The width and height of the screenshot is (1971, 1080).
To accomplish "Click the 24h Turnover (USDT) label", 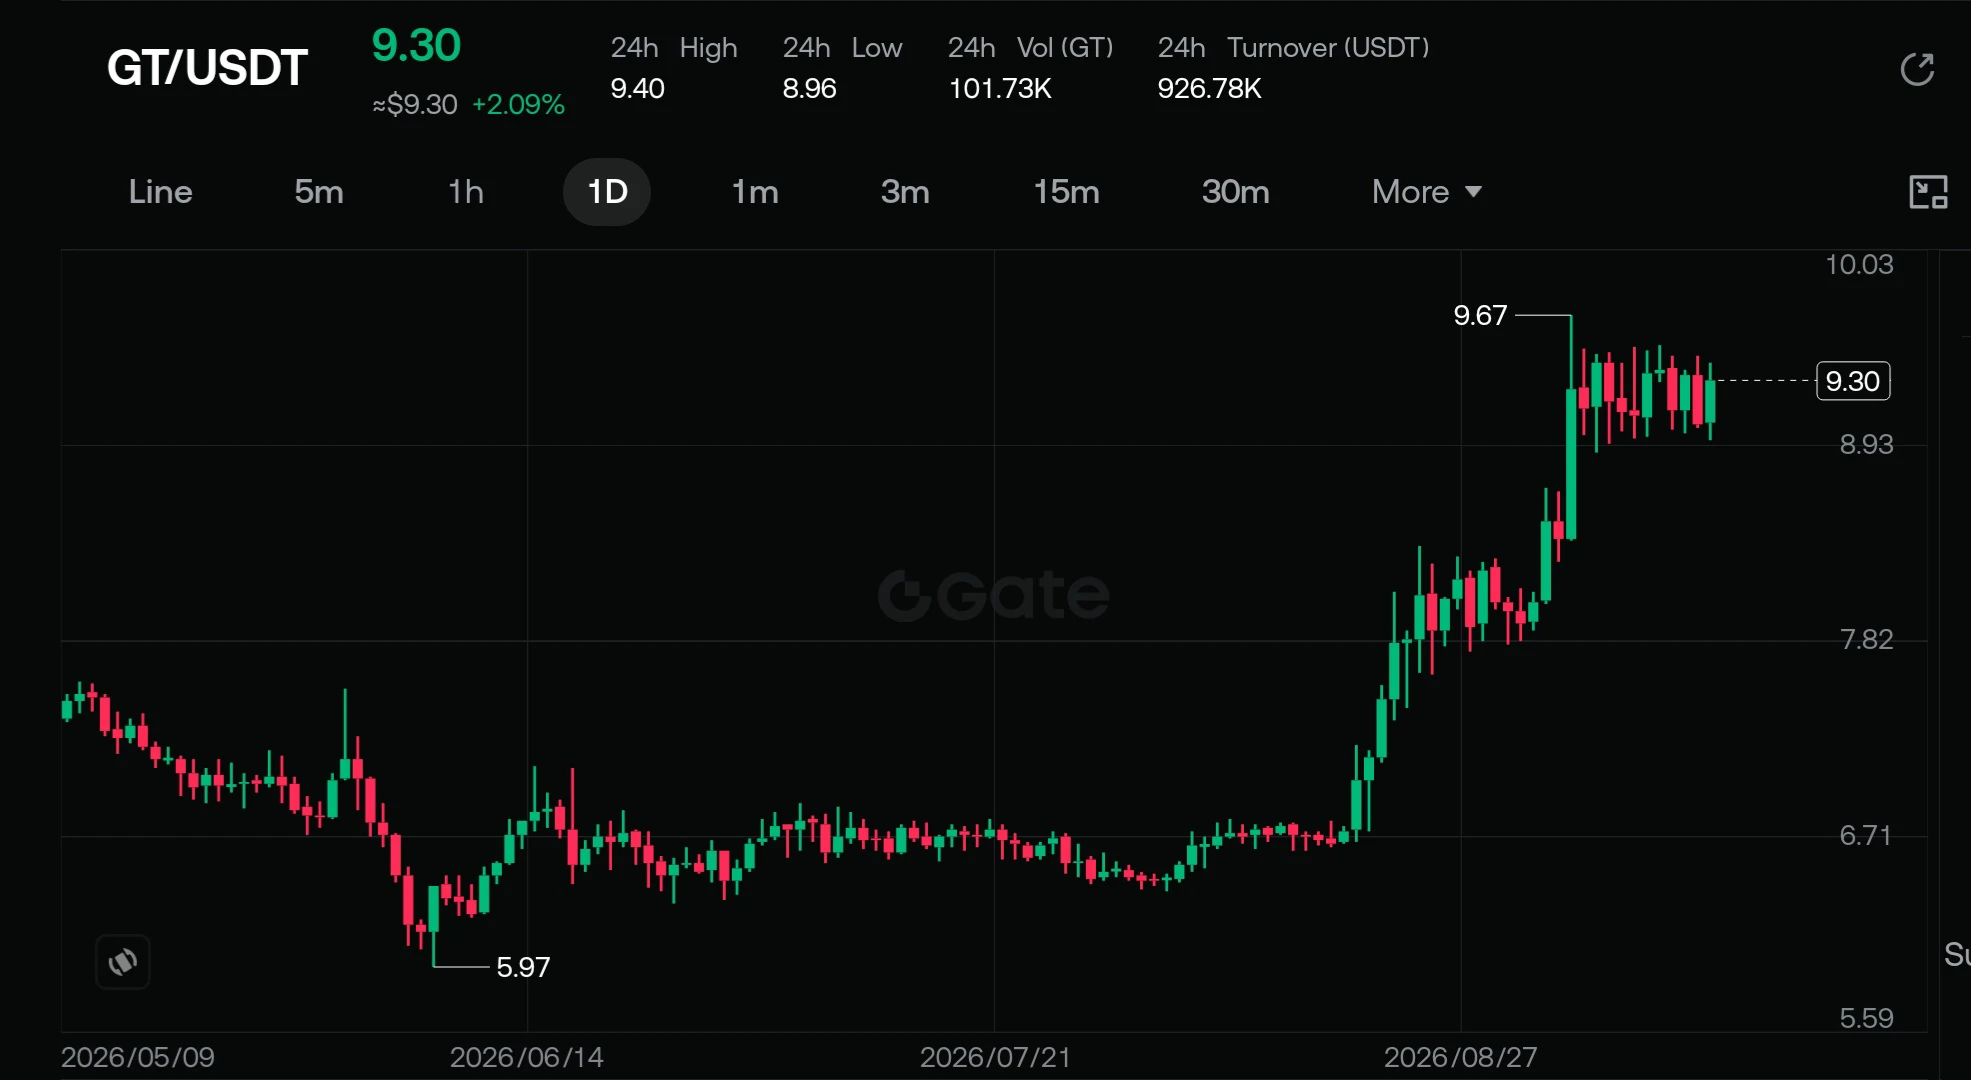I will coord(1293,47).
